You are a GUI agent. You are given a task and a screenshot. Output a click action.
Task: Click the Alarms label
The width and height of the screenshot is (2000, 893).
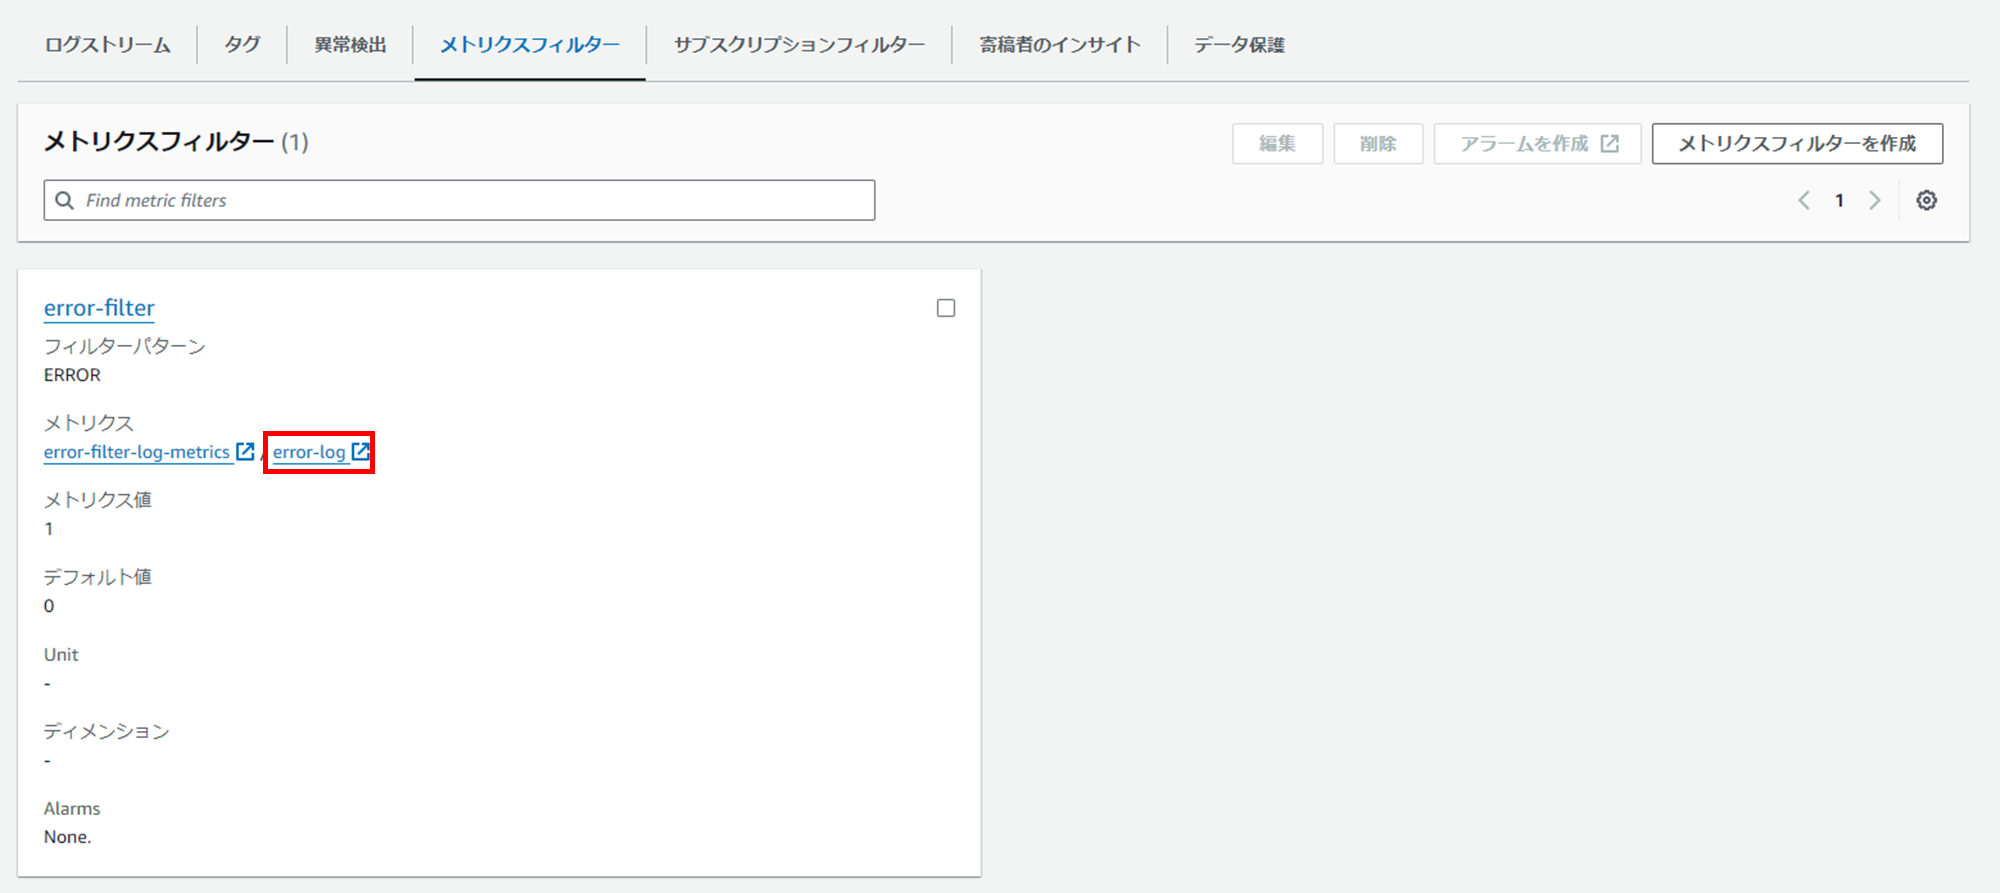(x=72, y=808)
